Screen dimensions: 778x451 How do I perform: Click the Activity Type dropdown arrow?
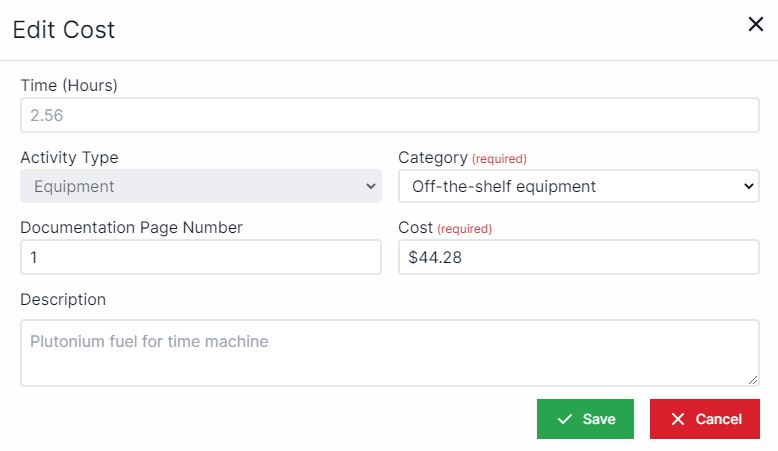[x=371, y=186]
